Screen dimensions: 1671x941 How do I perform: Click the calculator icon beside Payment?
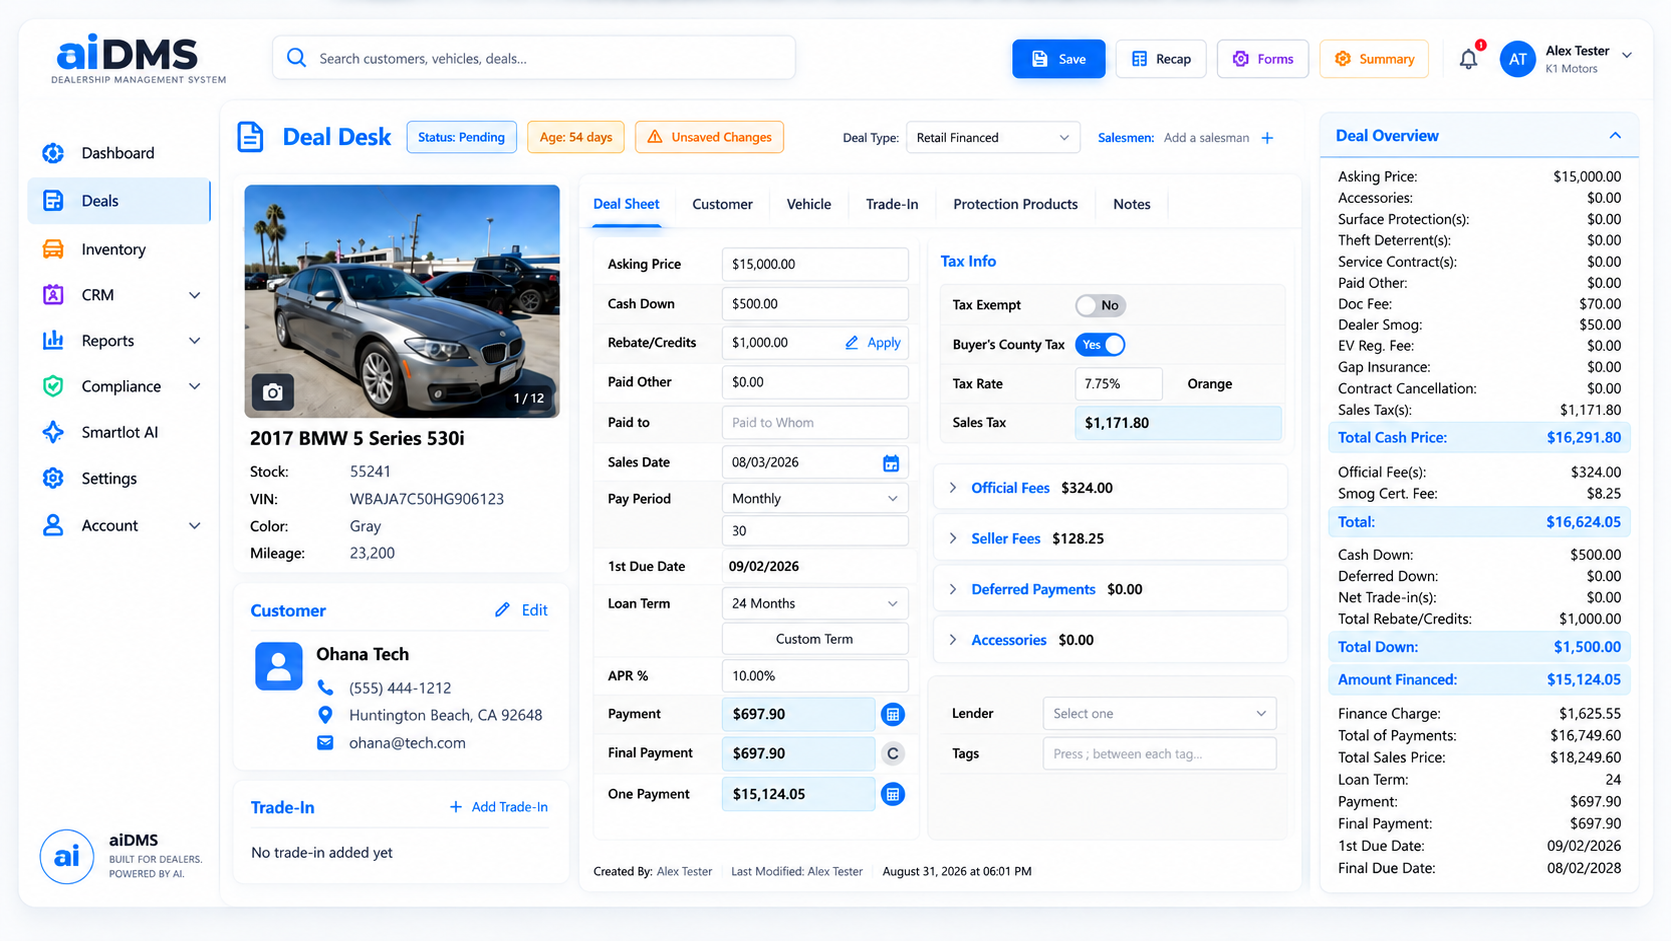(x=893, y=714)
